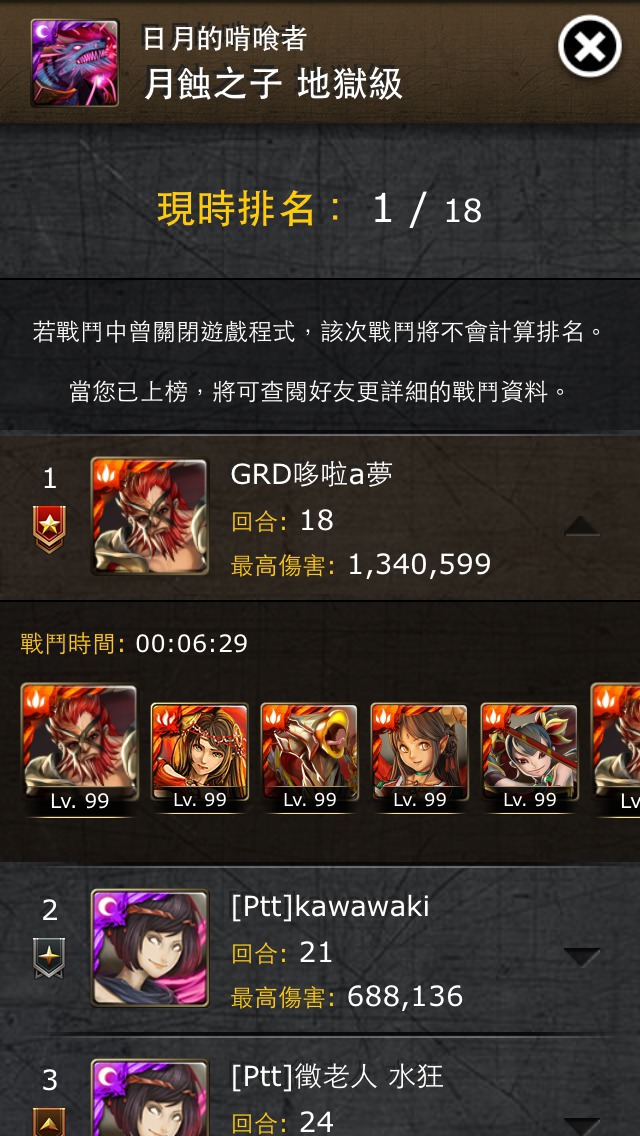Tap the player name GRD哆啦a夢
Viewport: 640px width, 1136px height.
(312, 474)
